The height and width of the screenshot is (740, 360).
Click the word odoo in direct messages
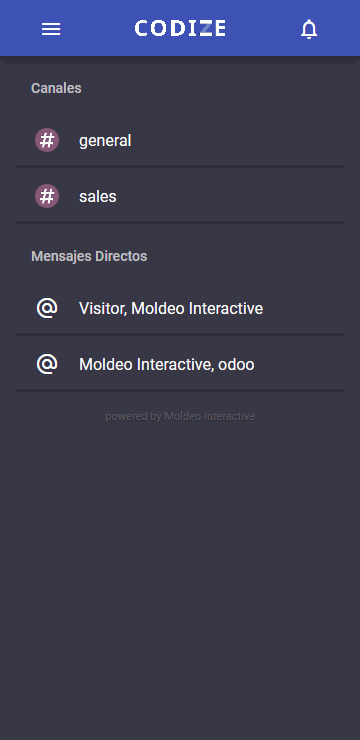(236, 364)
